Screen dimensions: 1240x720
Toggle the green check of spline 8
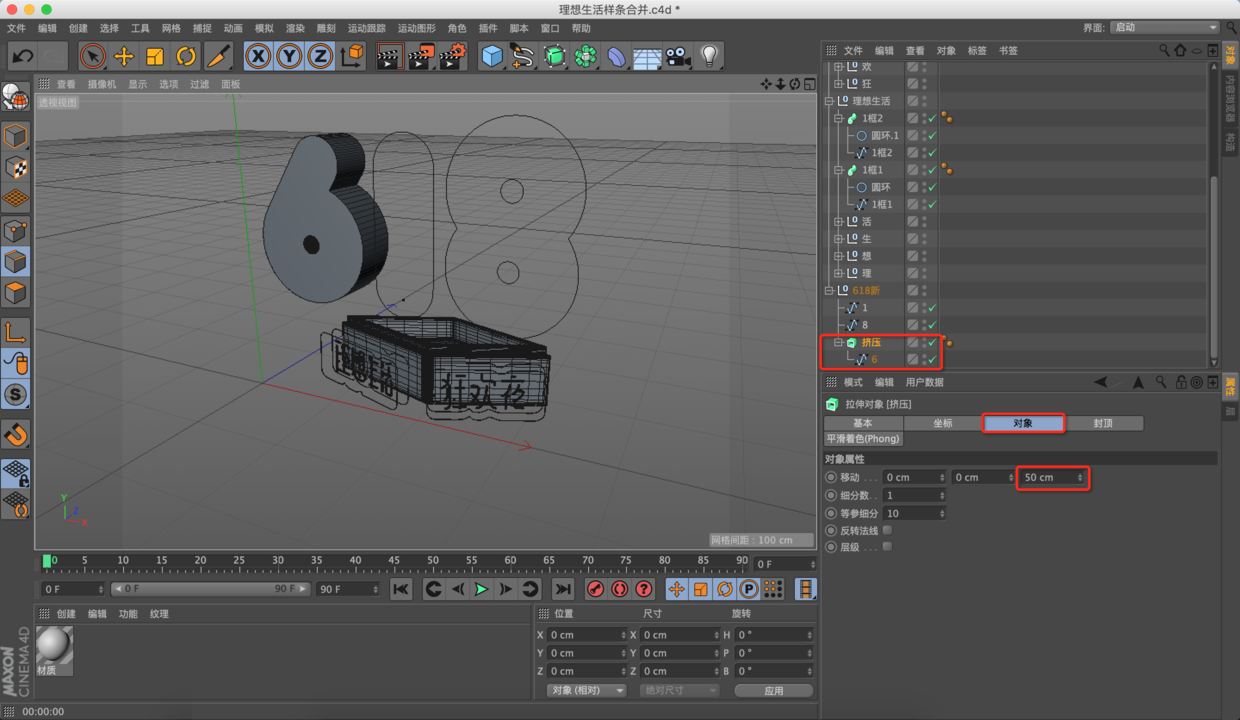coord(932,325)
